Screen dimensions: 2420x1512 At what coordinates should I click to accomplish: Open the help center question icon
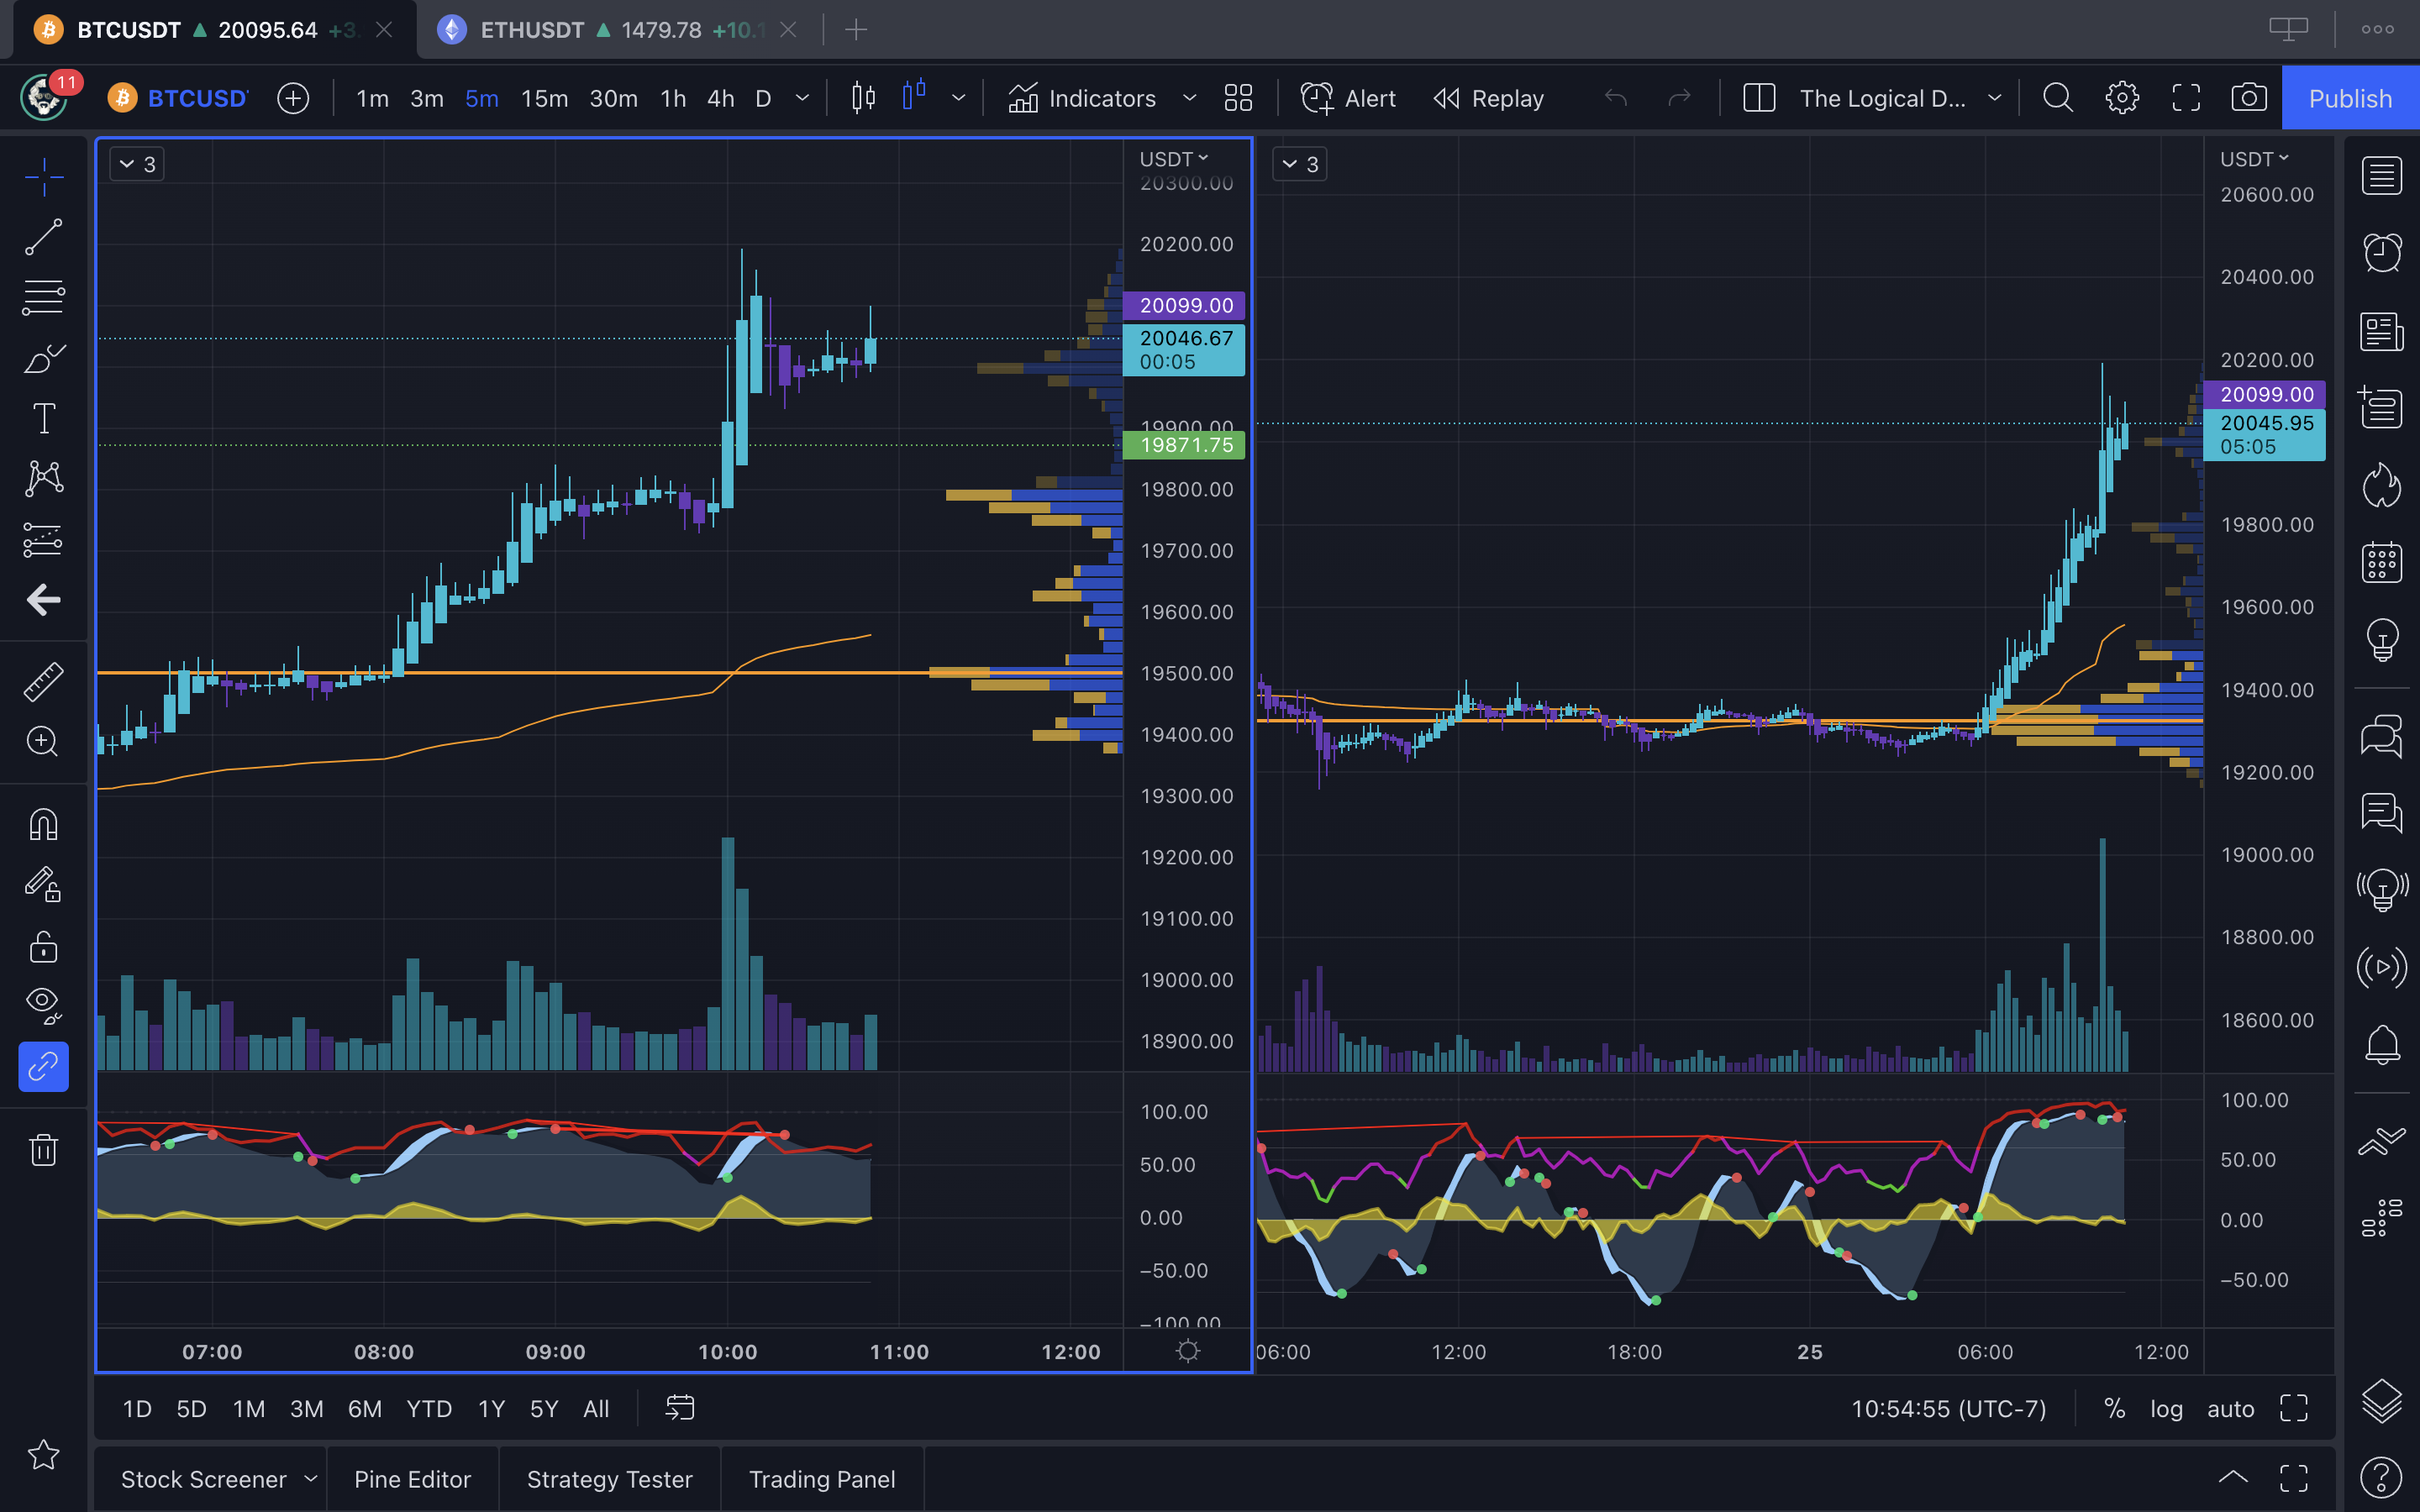pos(2382,1477)
